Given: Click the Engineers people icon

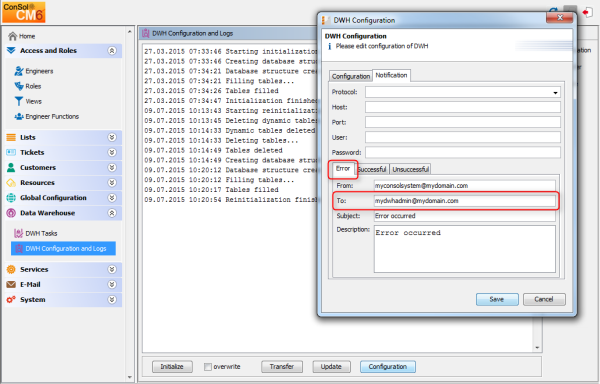Looking at the screenshot, I should click(19, 71).
